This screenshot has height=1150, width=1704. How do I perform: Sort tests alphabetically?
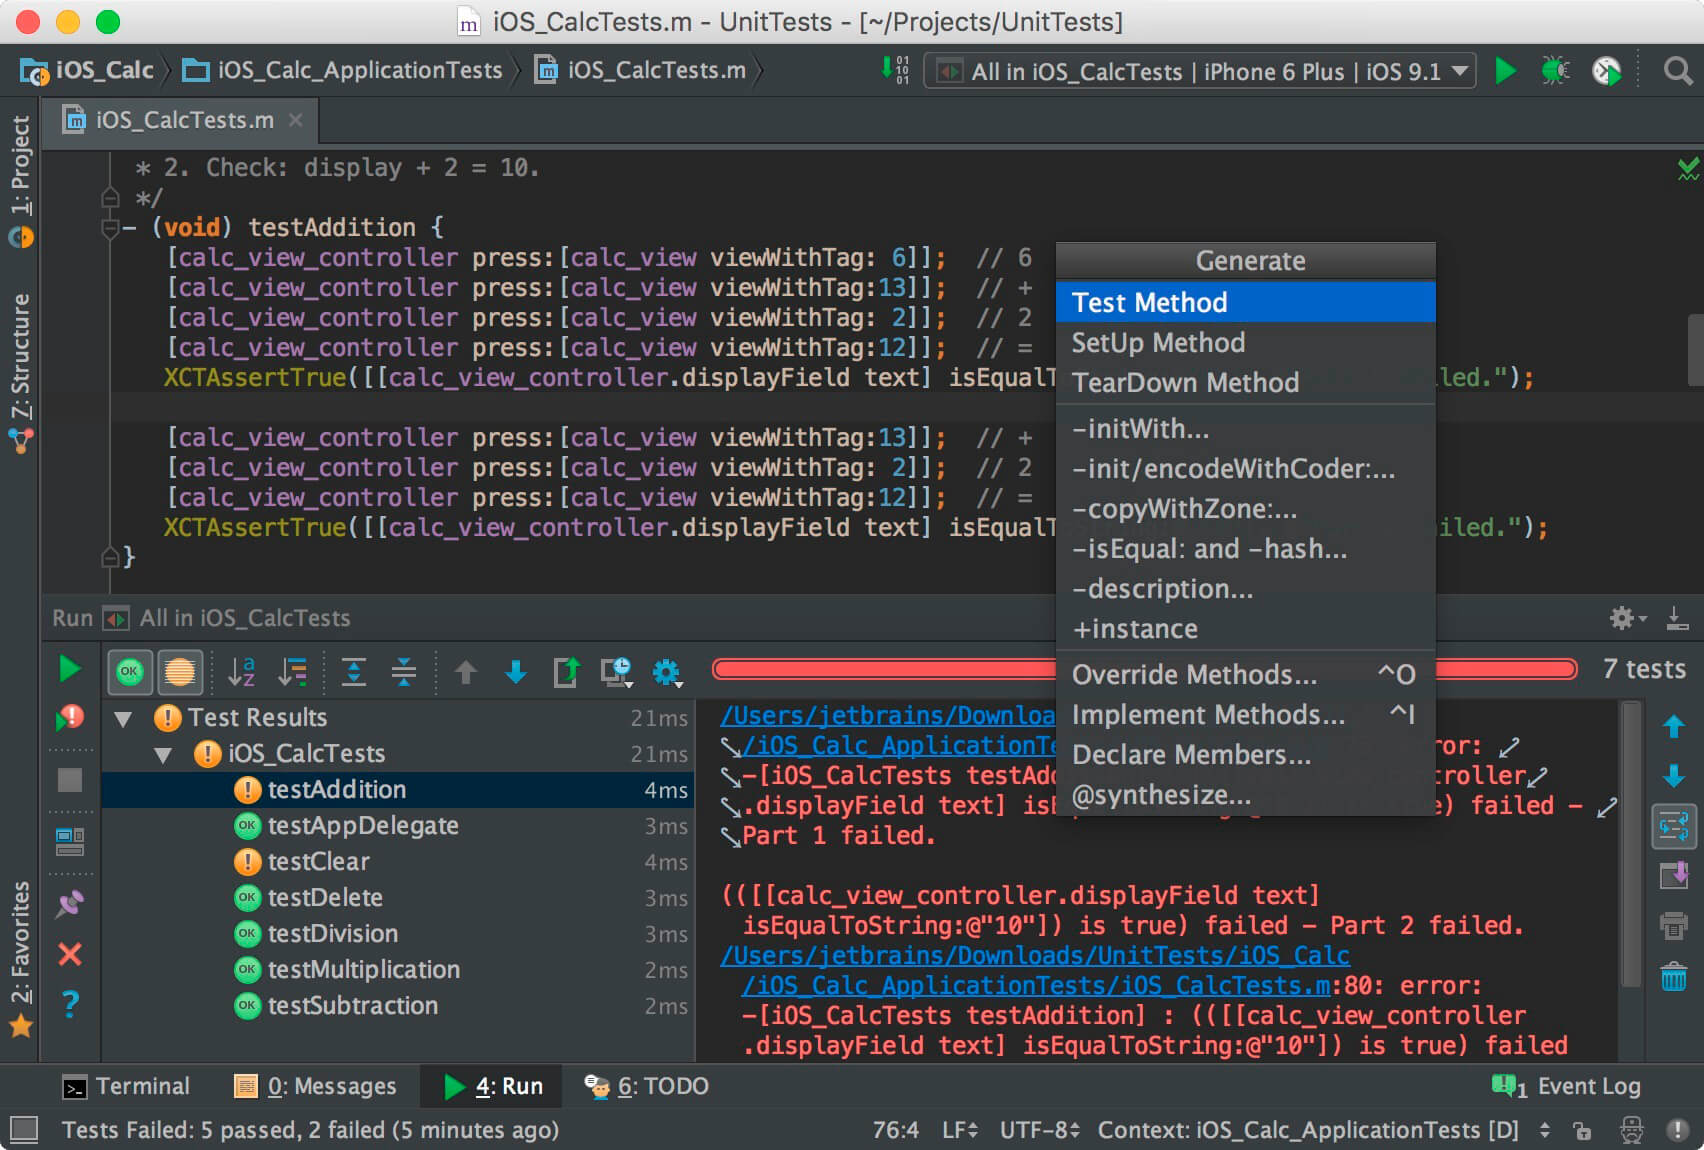point(242,671)
